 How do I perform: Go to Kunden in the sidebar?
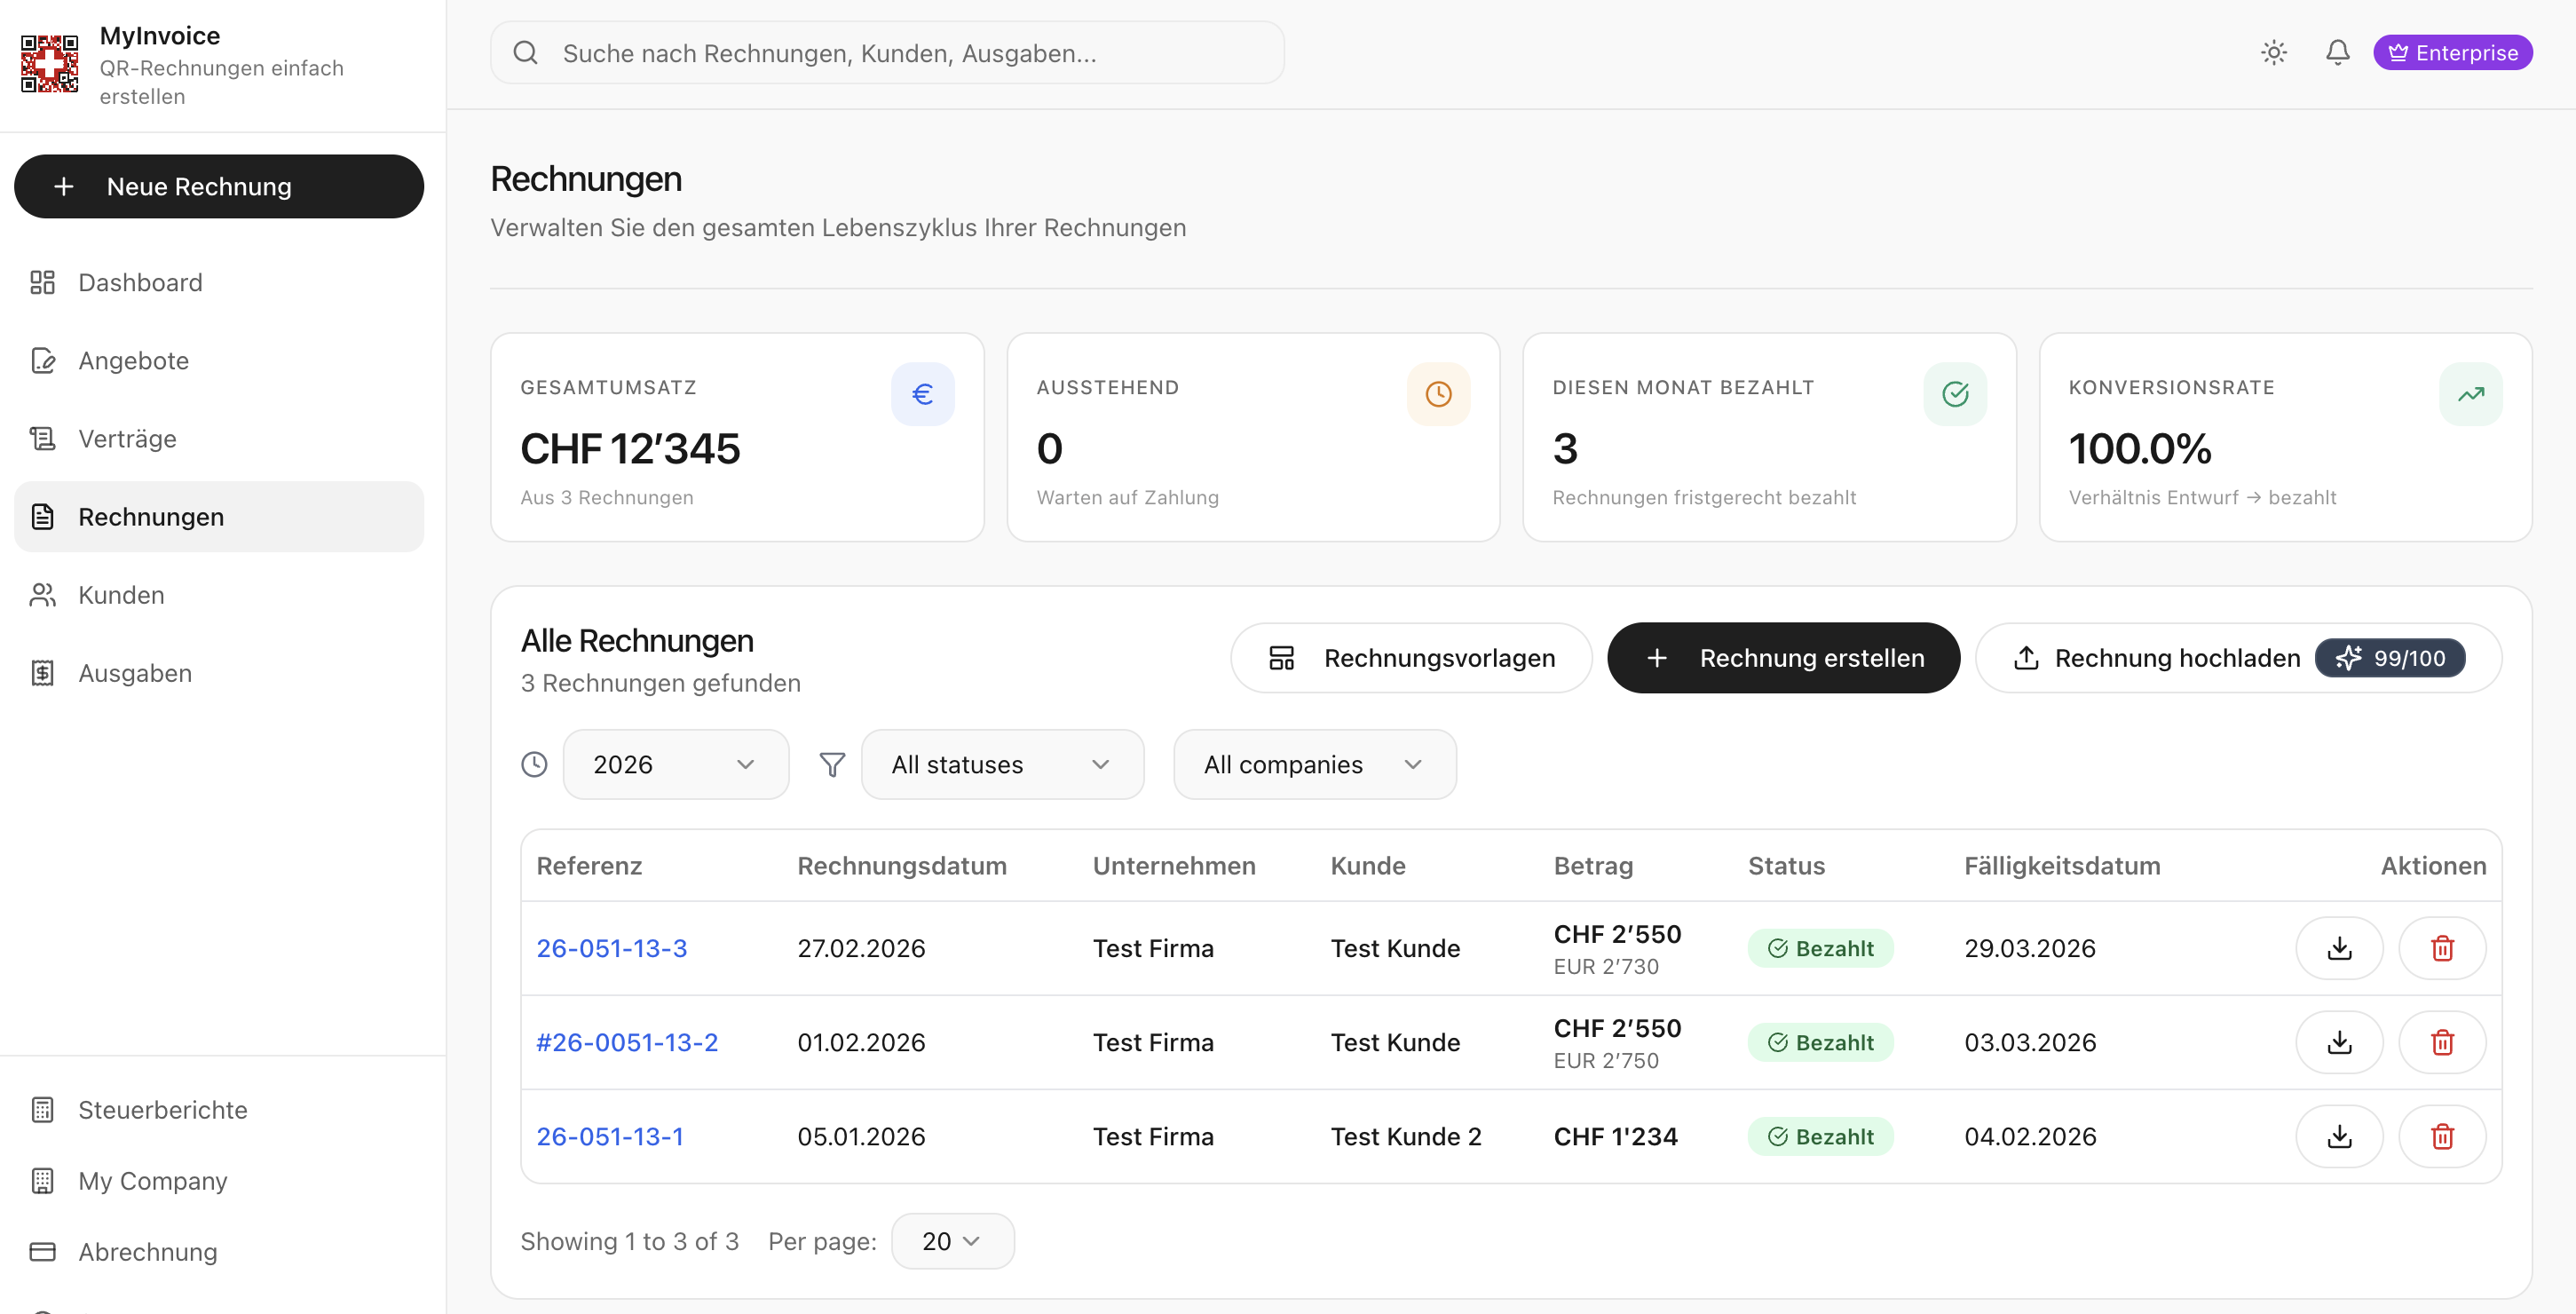121,595
